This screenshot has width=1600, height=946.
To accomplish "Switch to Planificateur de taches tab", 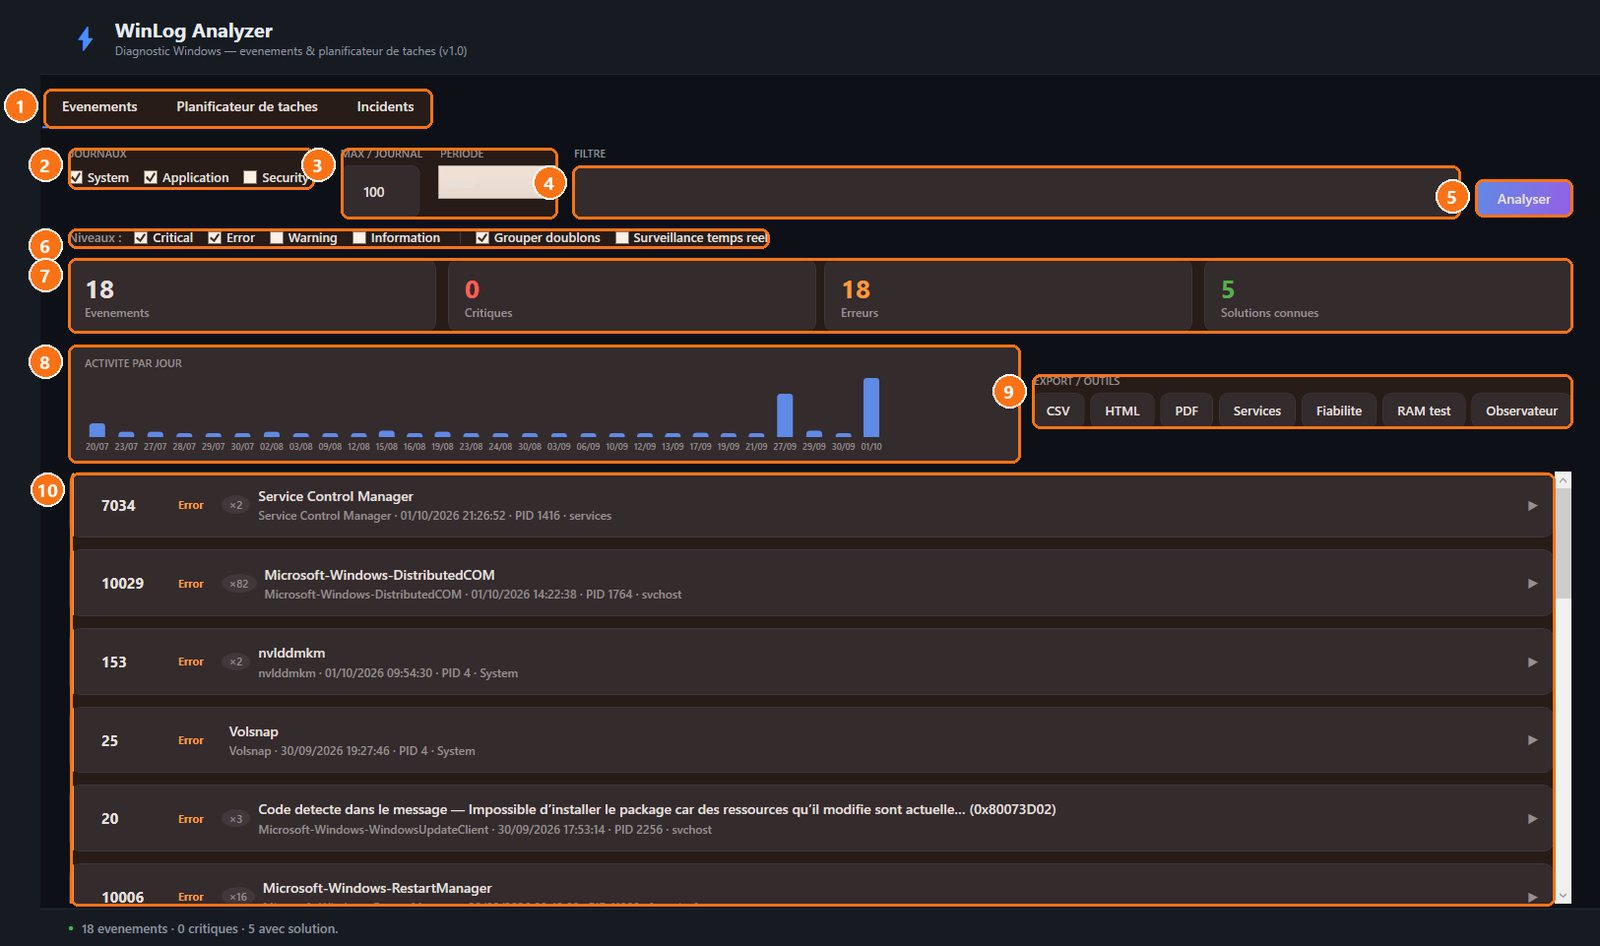I will 247,107.
